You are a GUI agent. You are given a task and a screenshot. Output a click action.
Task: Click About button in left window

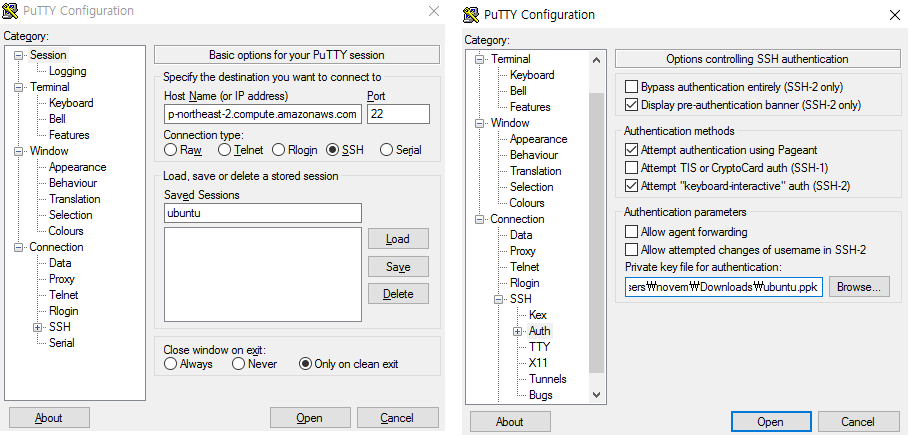pos(49,418)
